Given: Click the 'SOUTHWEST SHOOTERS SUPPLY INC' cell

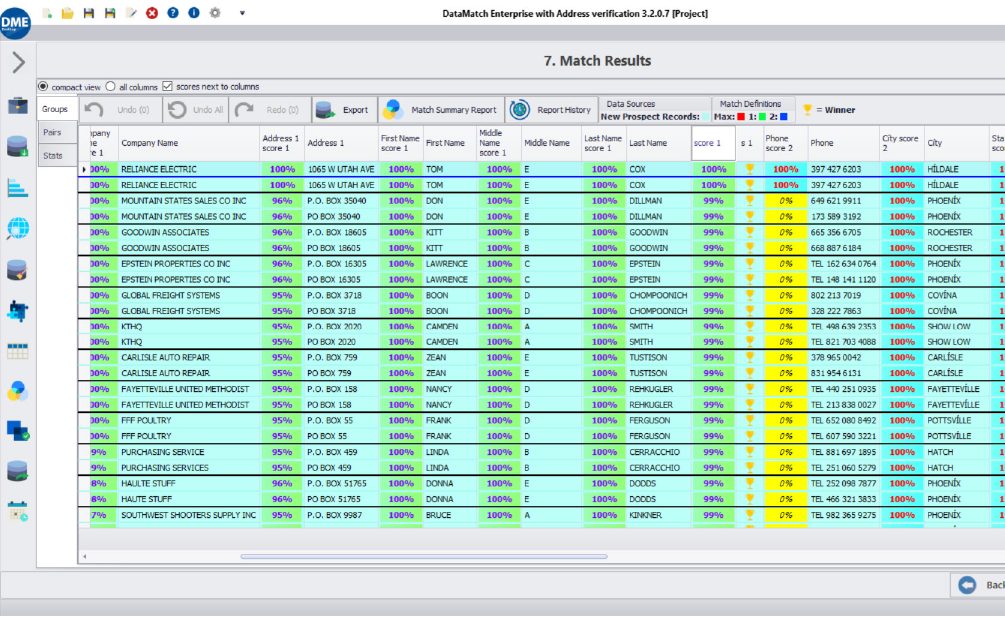Looking at the screenshot, I should pyautogui.click(x=188, y=515).
